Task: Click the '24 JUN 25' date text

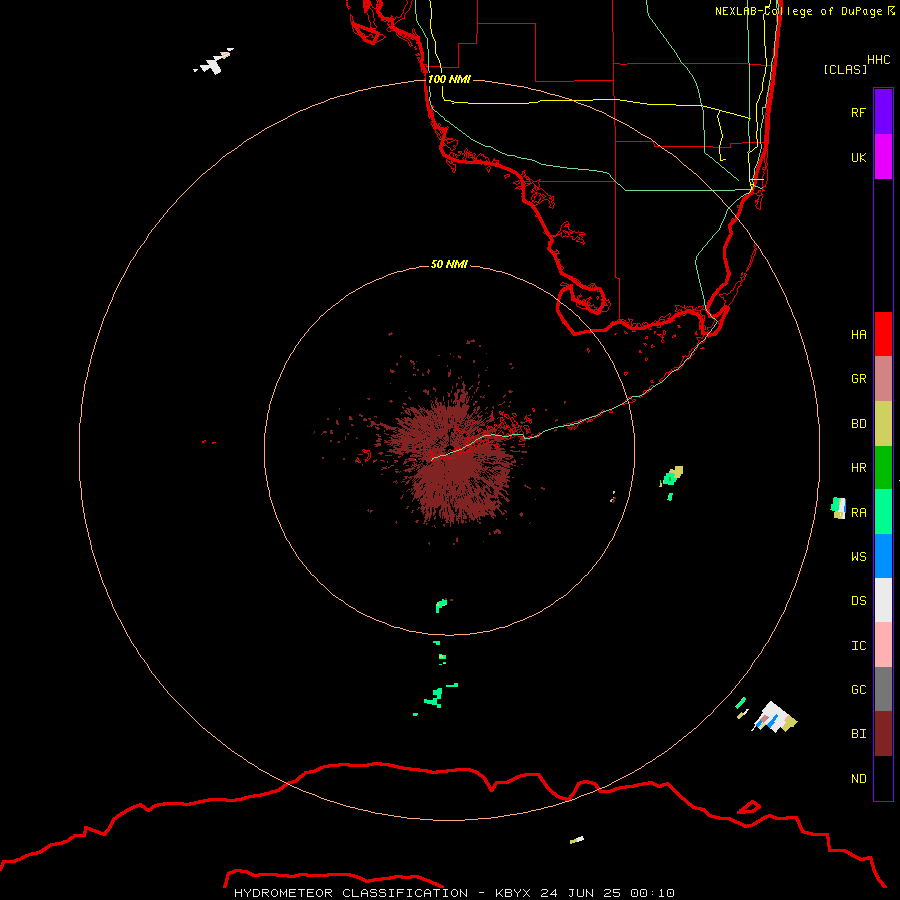Action: click(x=580, y=893)
